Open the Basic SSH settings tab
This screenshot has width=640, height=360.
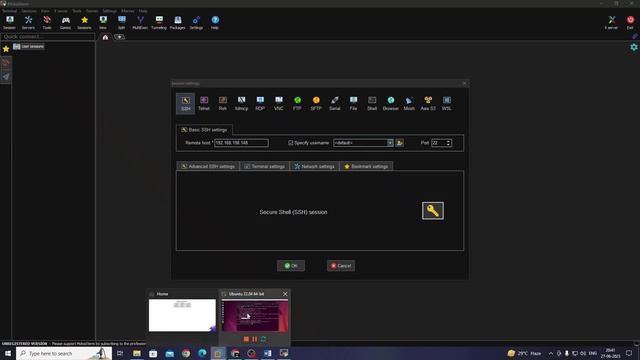(x=204, y=130)
